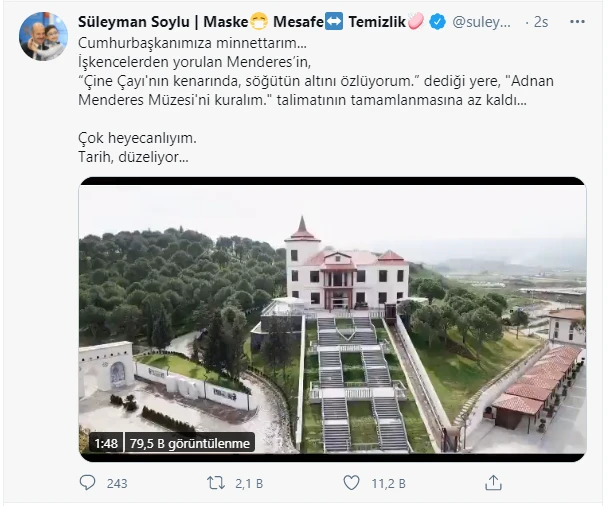This screenshot has height=506, width=613.
Task: Click the 243 reply count
Action: pyautogui.click(x=116, y=483)
